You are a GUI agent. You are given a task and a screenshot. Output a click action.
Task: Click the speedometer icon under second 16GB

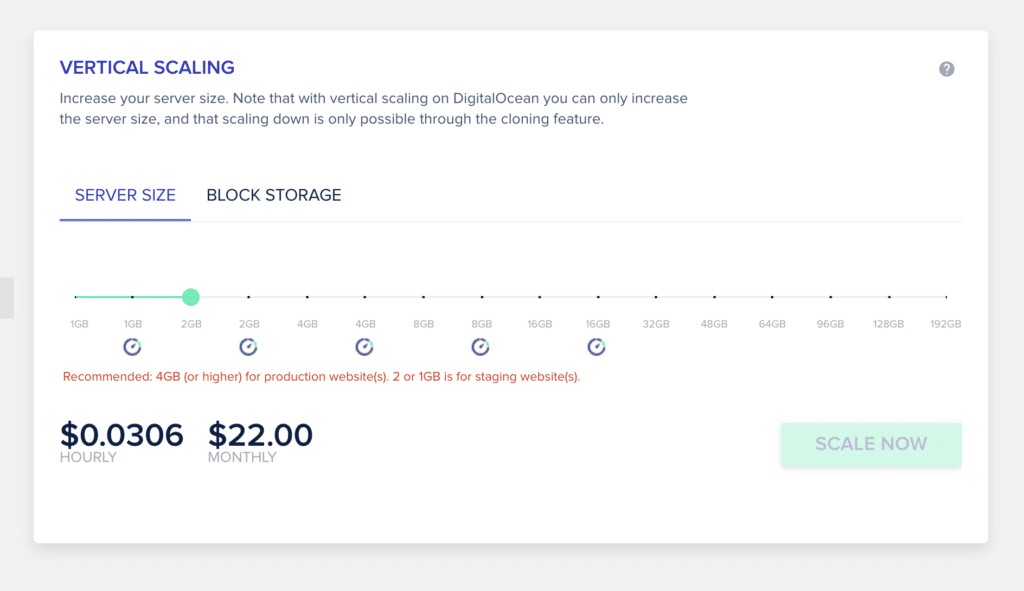coord(596,347)
